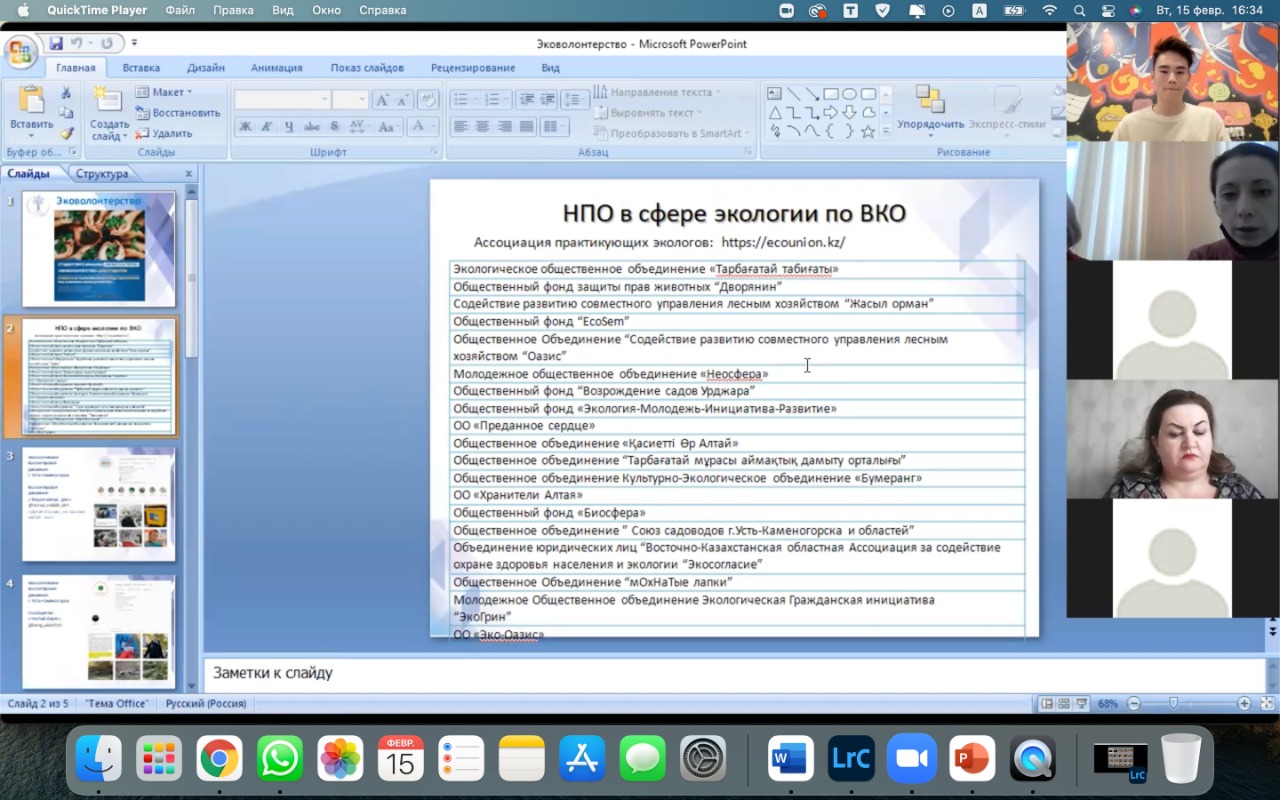
Task: Select the oval shape in shapes gallery
Action: pos(849,94)
